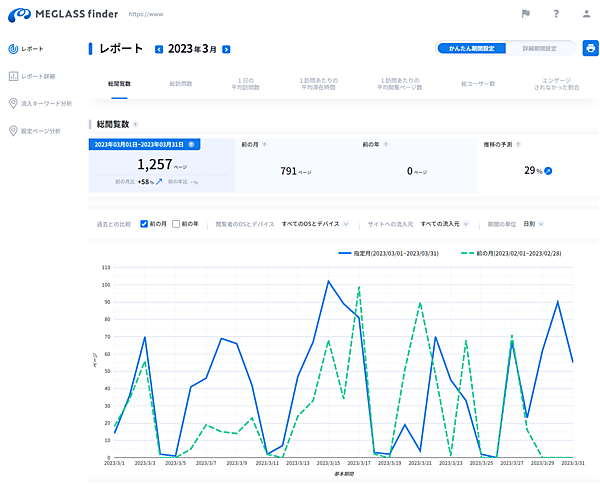Open help via the question mark icon
Viewport: 600px width, 500px height.
point(556,14)
